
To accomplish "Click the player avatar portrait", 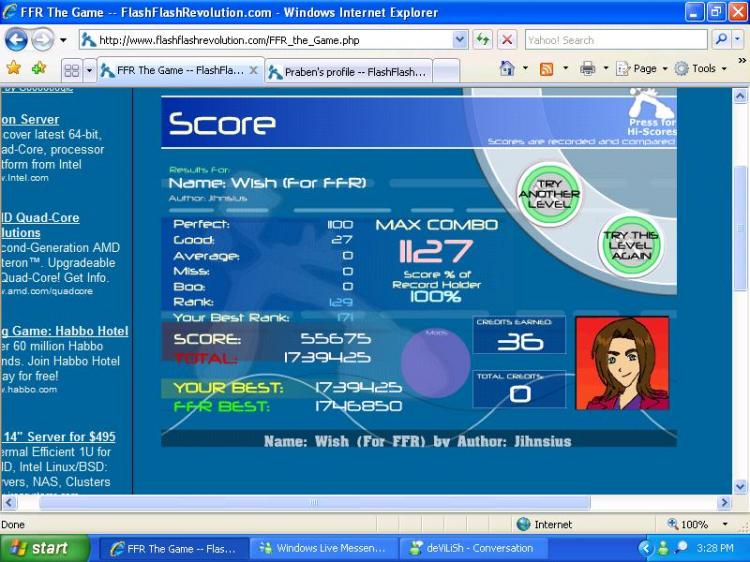I will [x=622, y=363].
